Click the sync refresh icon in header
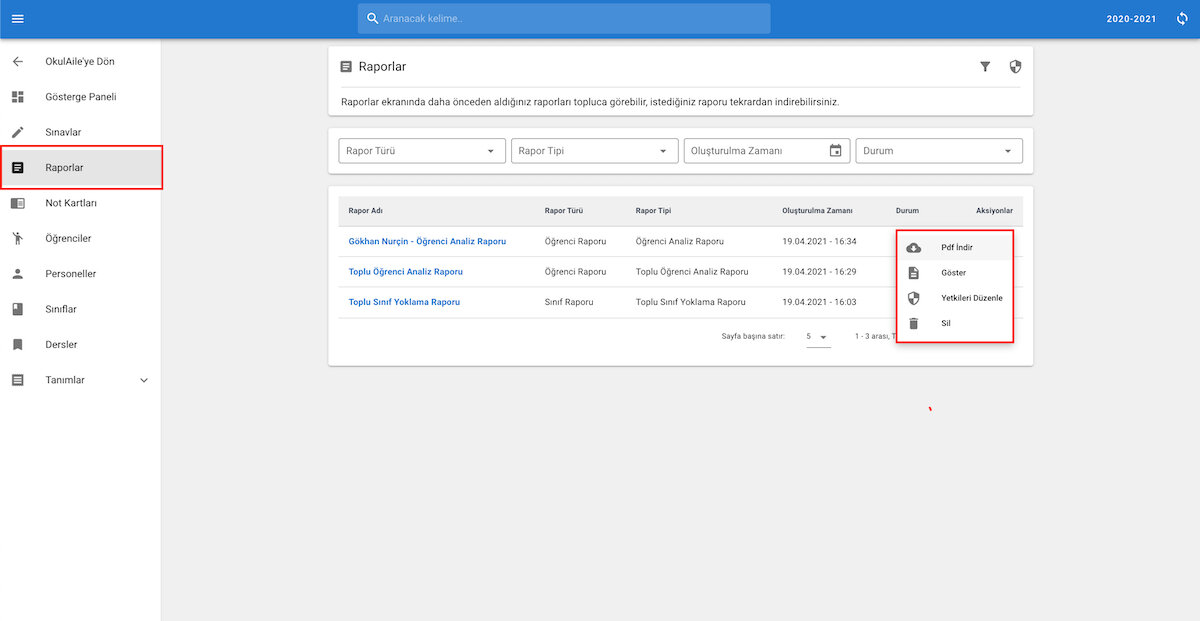This screenshot has height=621, width=1200. pos(1182,19)
